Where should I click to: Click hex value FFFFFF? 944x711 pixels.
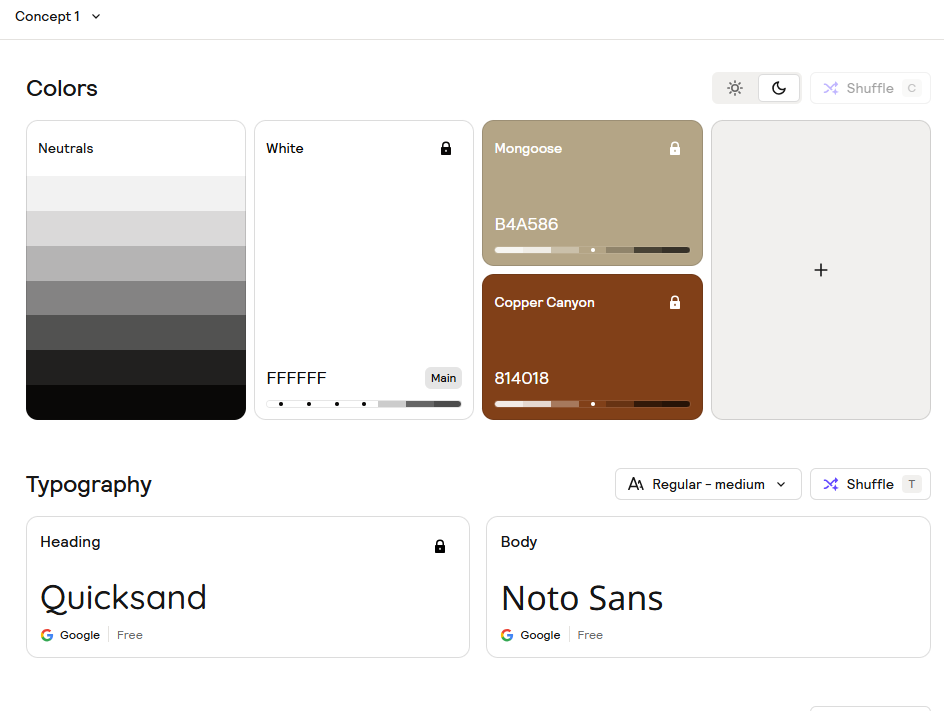(296, 378)
